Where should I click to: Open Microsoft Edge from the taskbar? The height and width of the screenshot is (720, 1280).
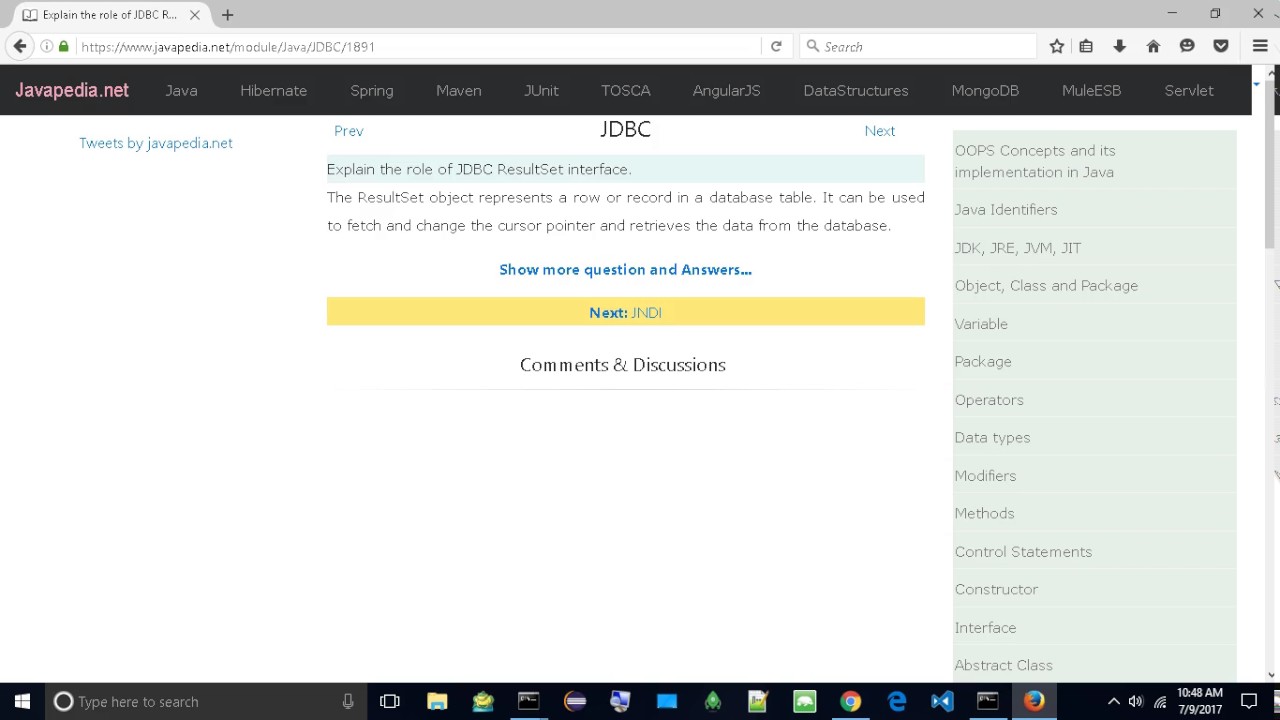click(x=897, y=702)
